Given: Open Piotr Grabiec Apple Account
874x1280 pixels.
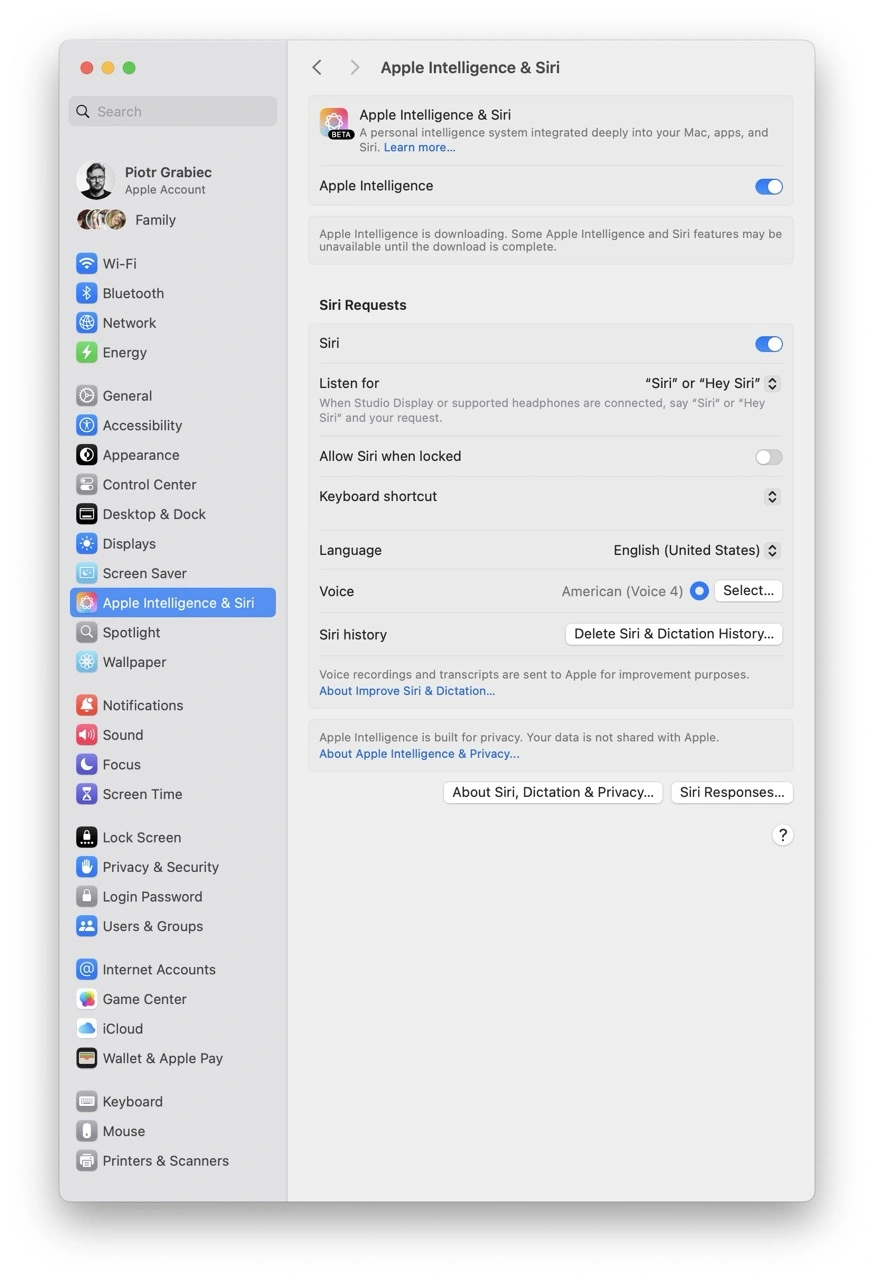Looking at the screenshot, I should click(145, 180).
